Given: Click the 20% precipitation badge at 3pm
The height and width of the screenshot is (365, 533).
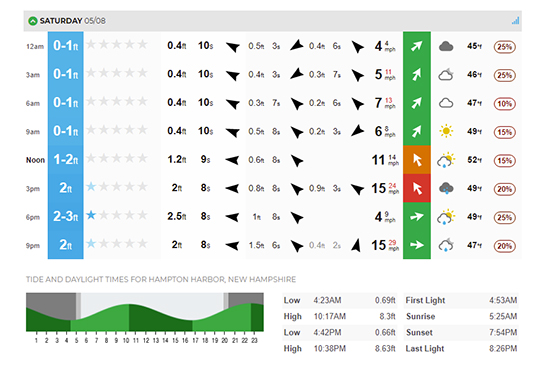Looking at the screenshot, I should 504,189.
